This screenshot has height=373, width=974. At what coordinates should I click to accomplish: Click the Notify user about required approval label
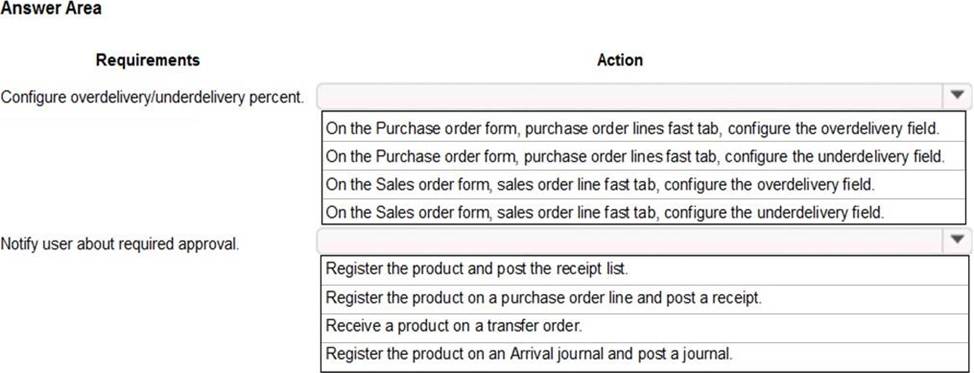[120, 244]
